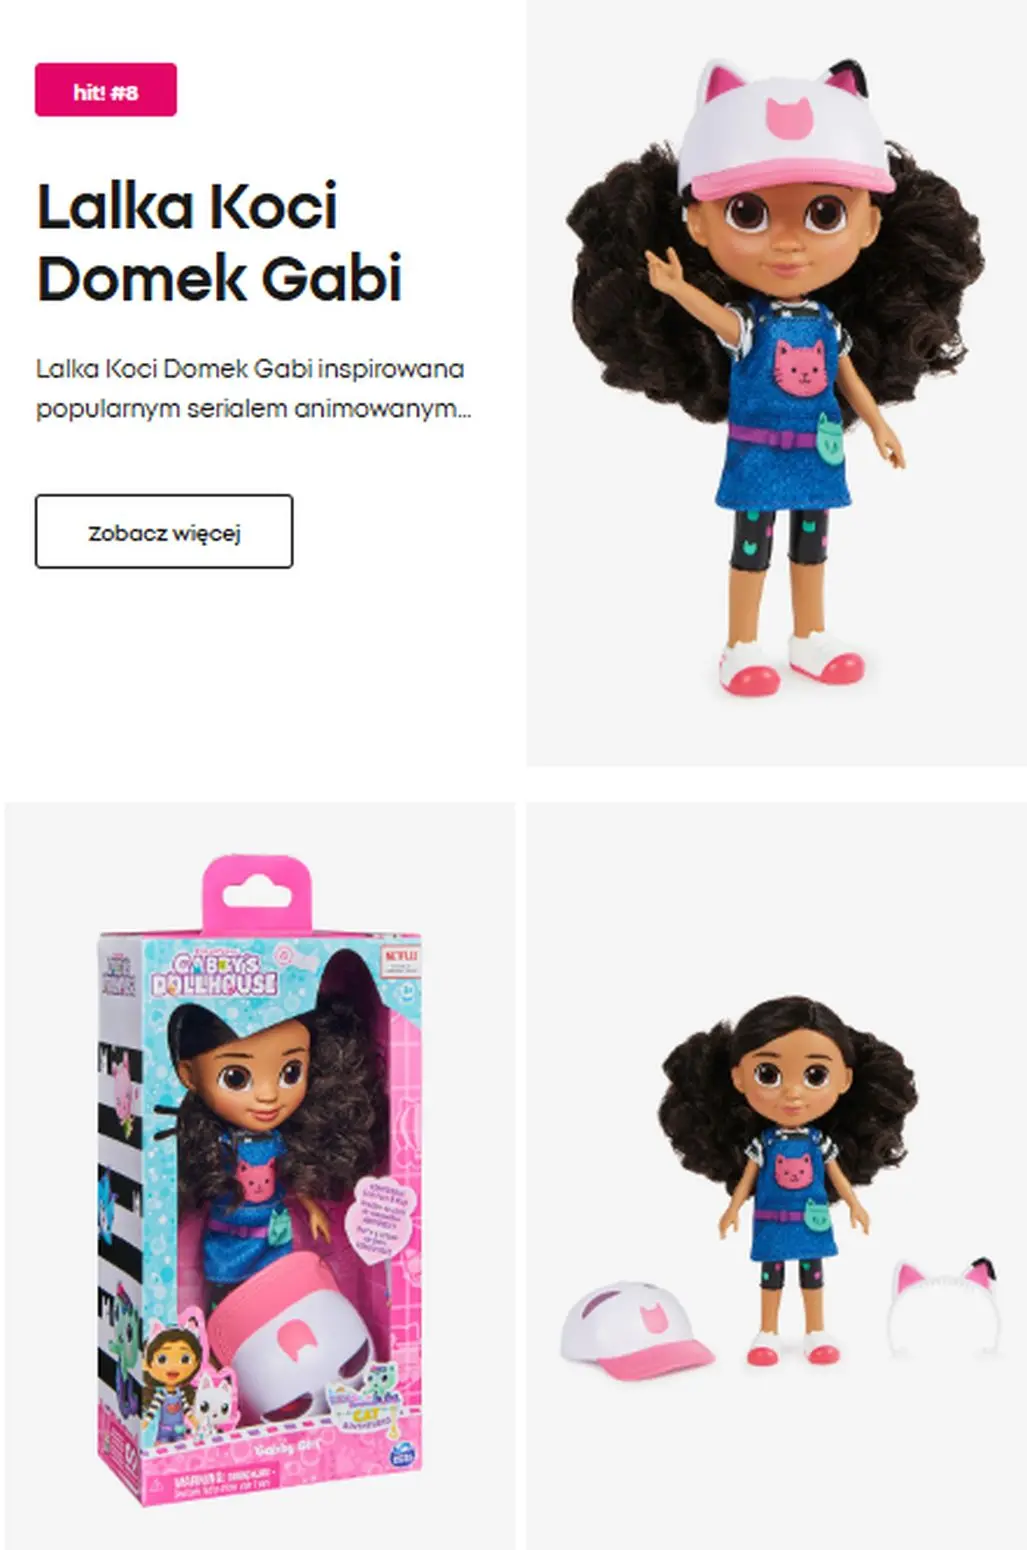
Task: Click the Gabby's Dollhouse logo on packaging
Action: (x=213, y=974)
